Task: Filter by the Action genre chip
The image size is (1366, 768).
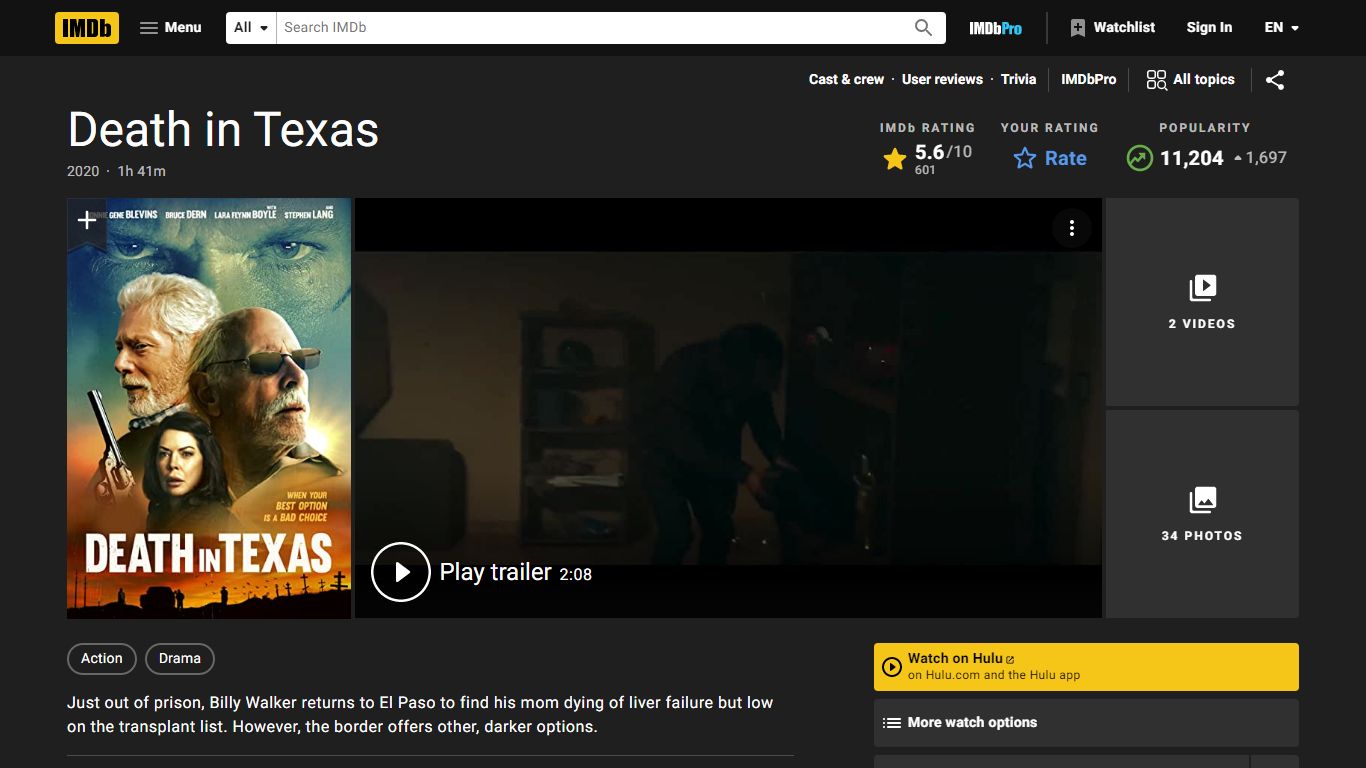Action: pyautogui.click(x=102, y=658)
